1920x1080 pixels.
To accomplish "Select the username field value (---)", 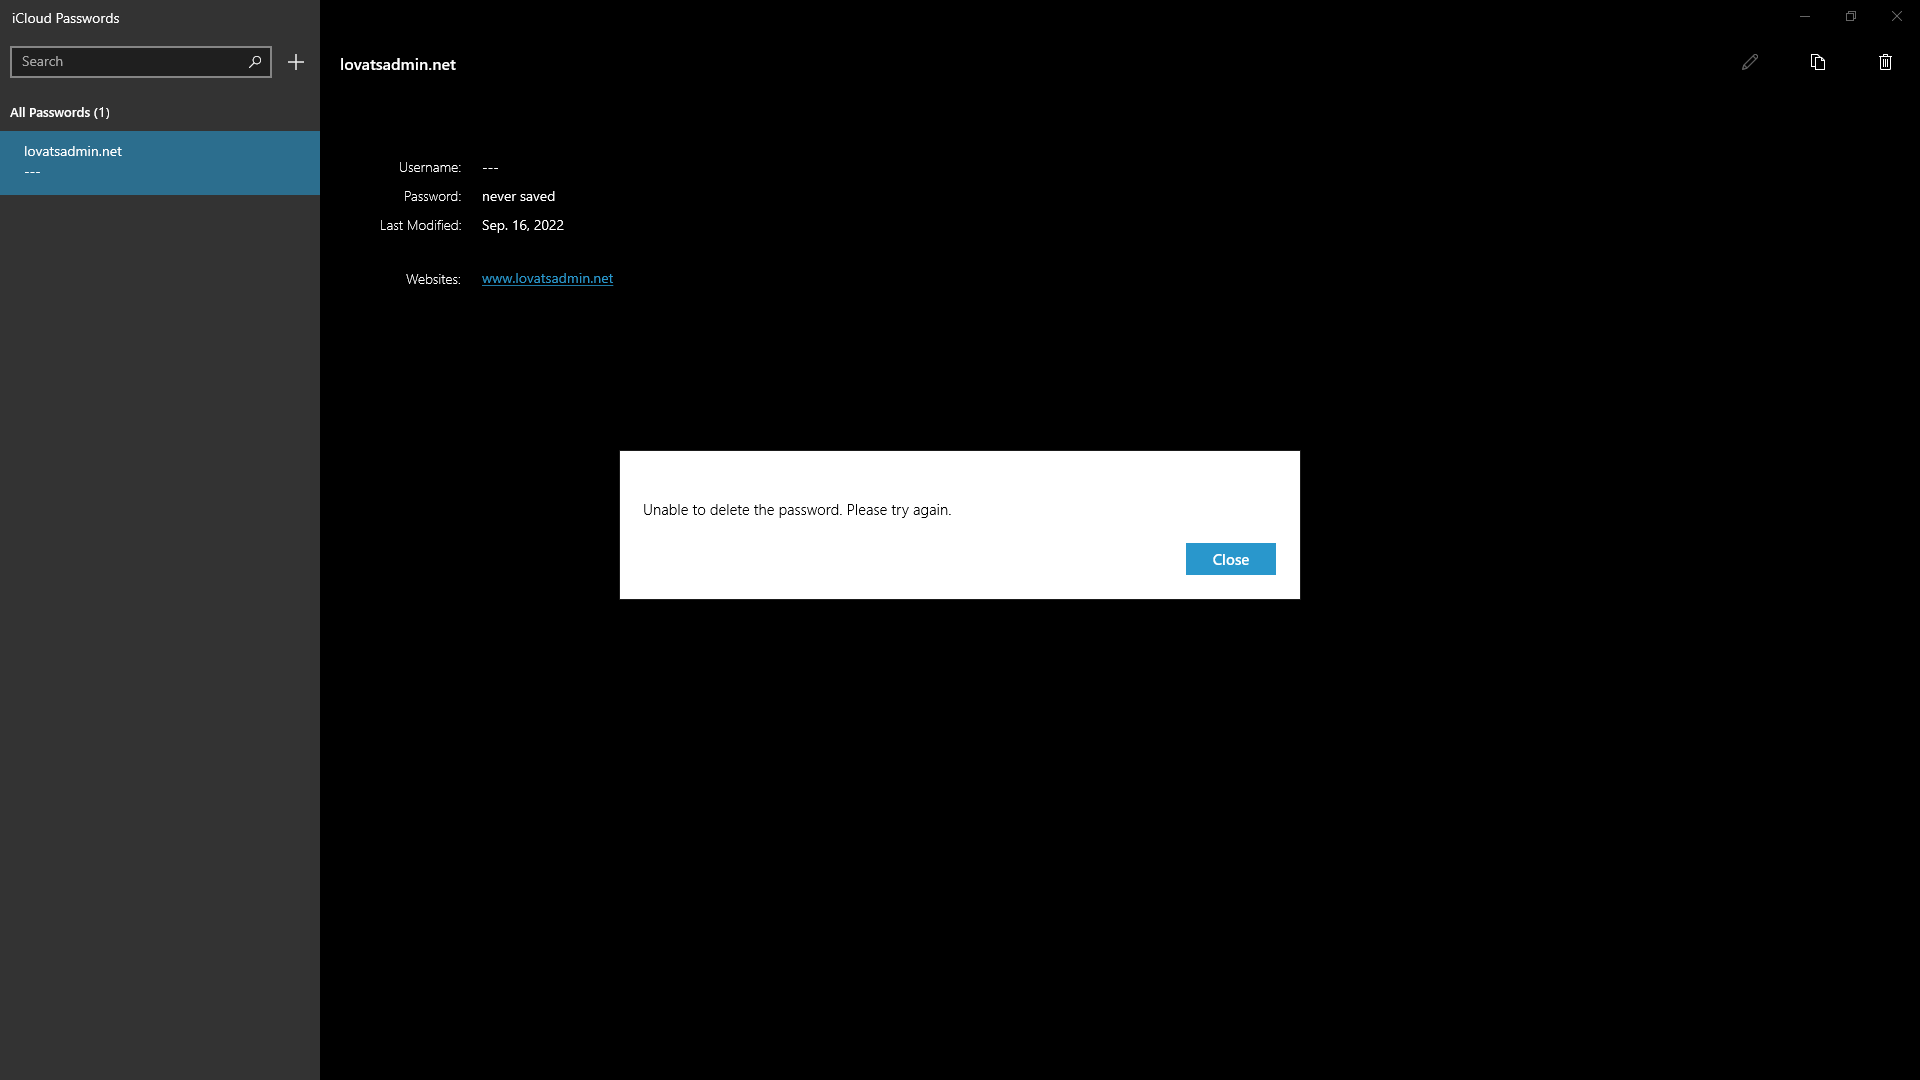I will click(488, 167).
